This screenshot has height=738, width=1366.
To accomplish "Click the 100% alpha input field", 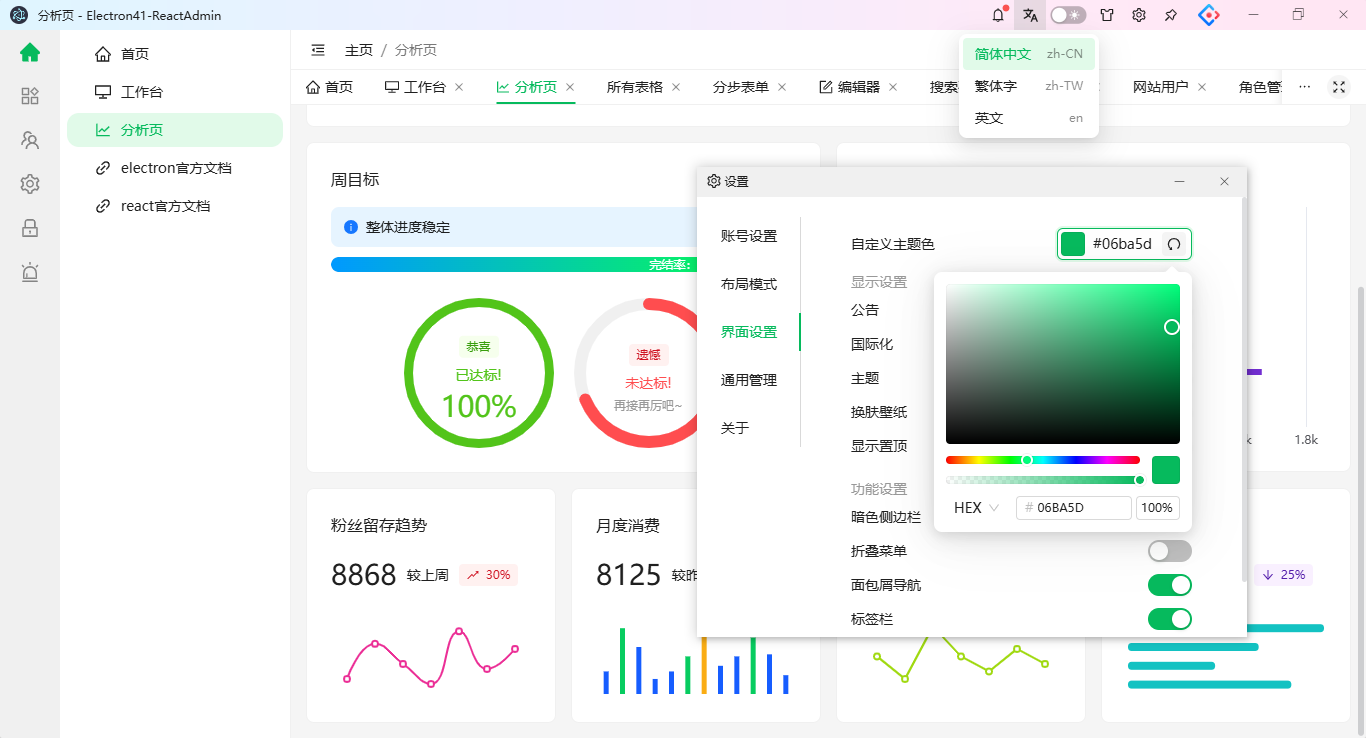I will pos(1157,508).
